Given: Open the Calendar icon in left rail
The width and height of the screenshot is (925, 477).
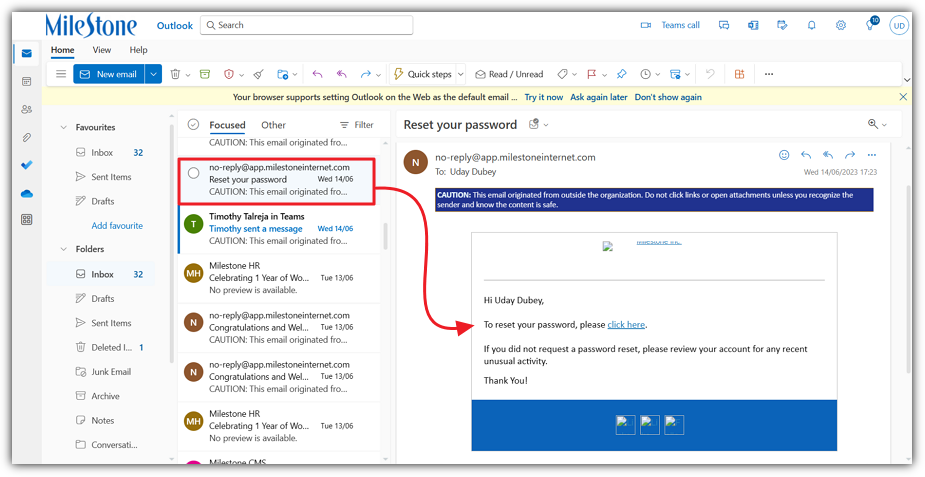Looking at the screenshot, I should 27,81.
